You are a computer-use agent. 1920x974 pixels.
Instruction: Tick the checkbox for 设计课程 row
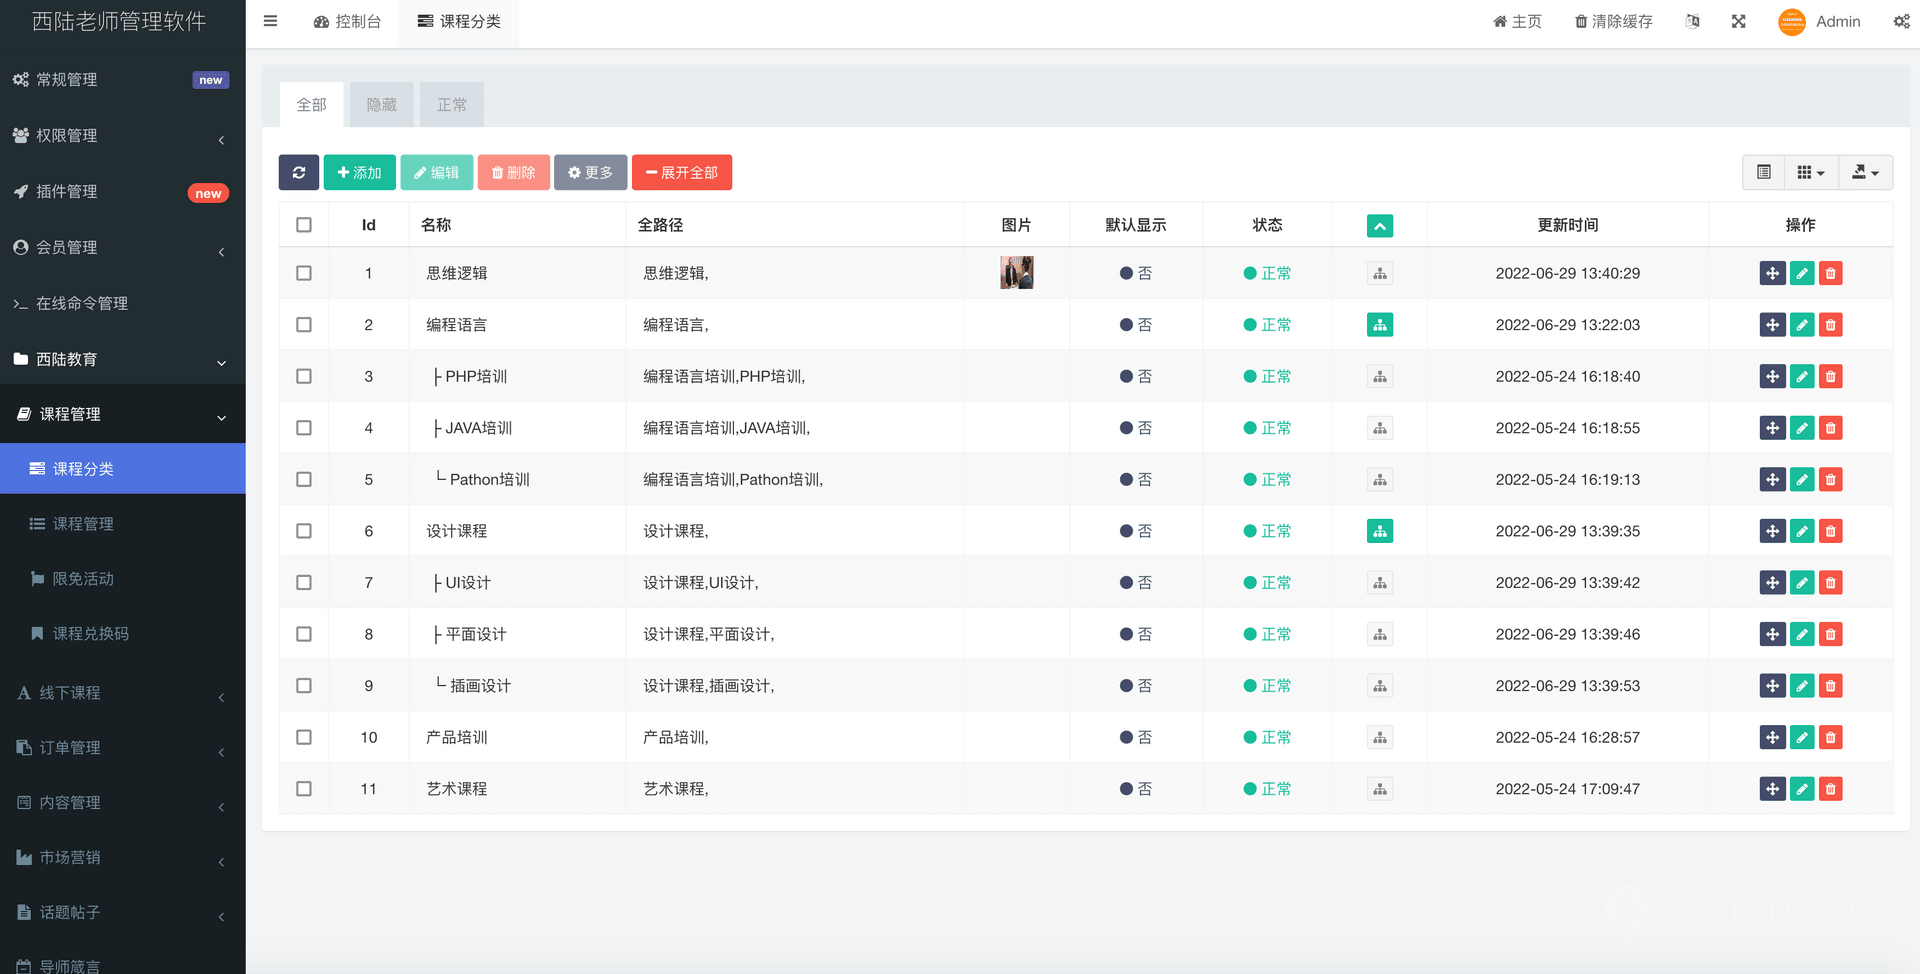click(x=304, y=531)
